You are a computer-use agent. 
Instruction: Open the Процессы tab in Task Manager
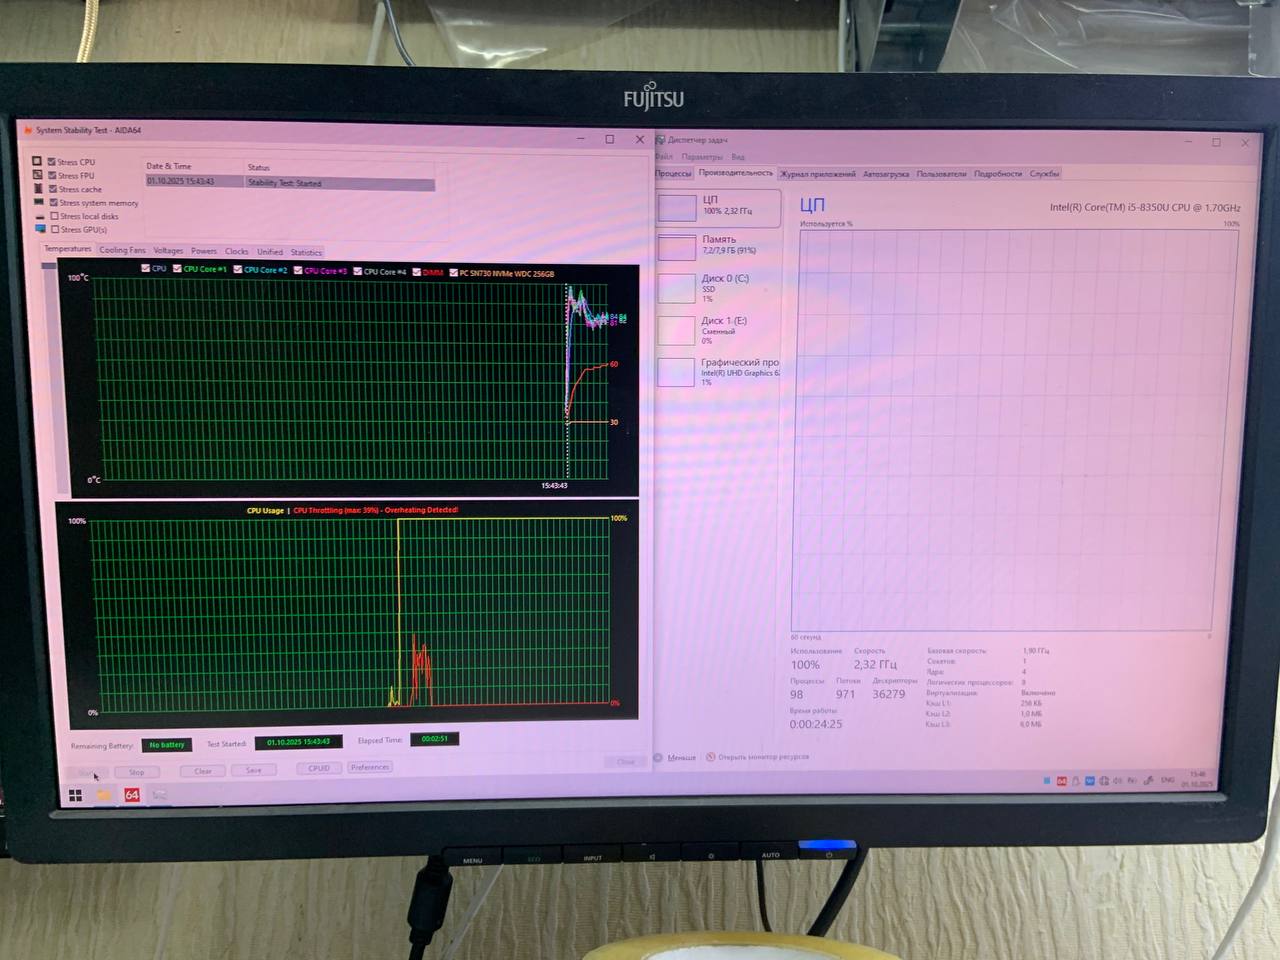click(673, 174)
